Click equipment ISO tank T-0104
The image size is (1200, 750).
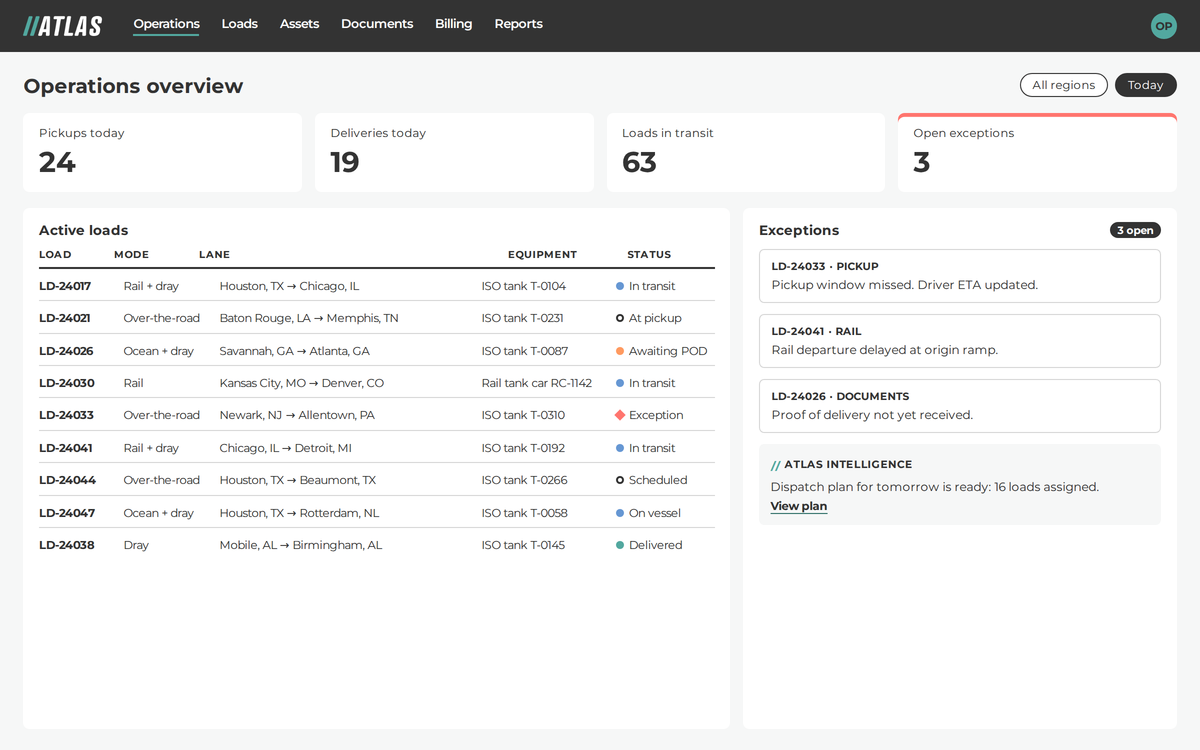click(x=523, y=286)
